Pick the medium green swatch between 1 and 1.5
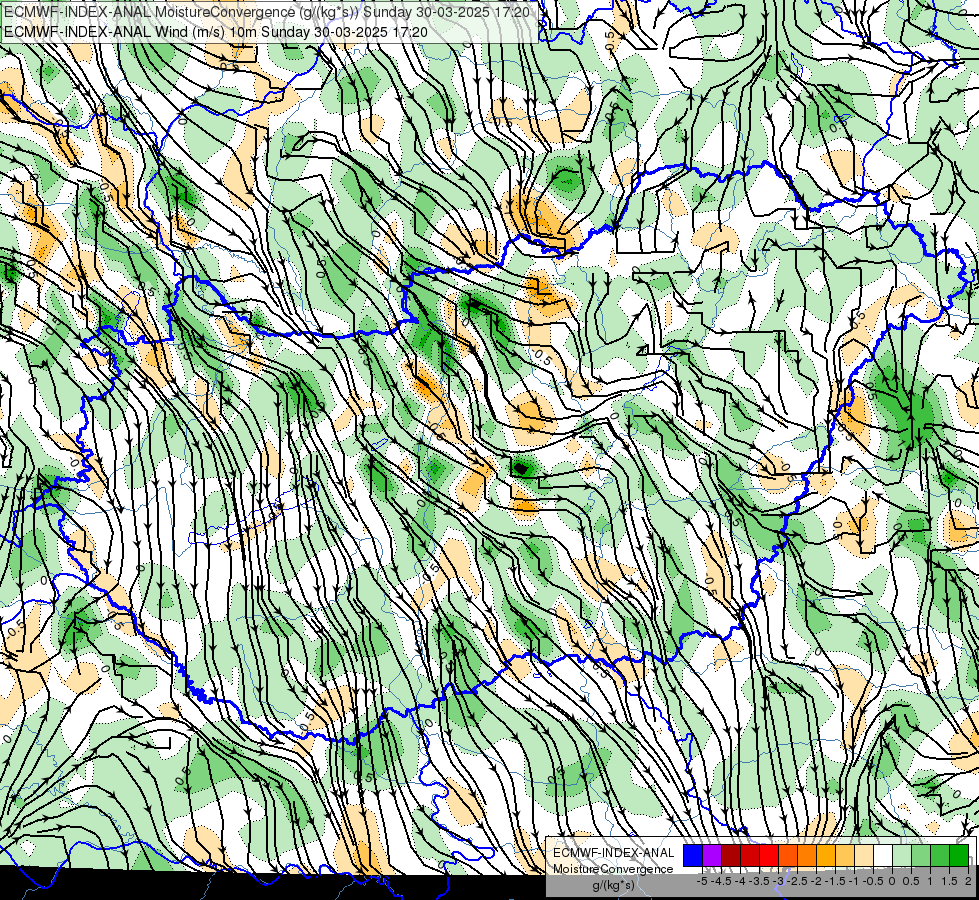979x900 pixels. coord(940,856)
